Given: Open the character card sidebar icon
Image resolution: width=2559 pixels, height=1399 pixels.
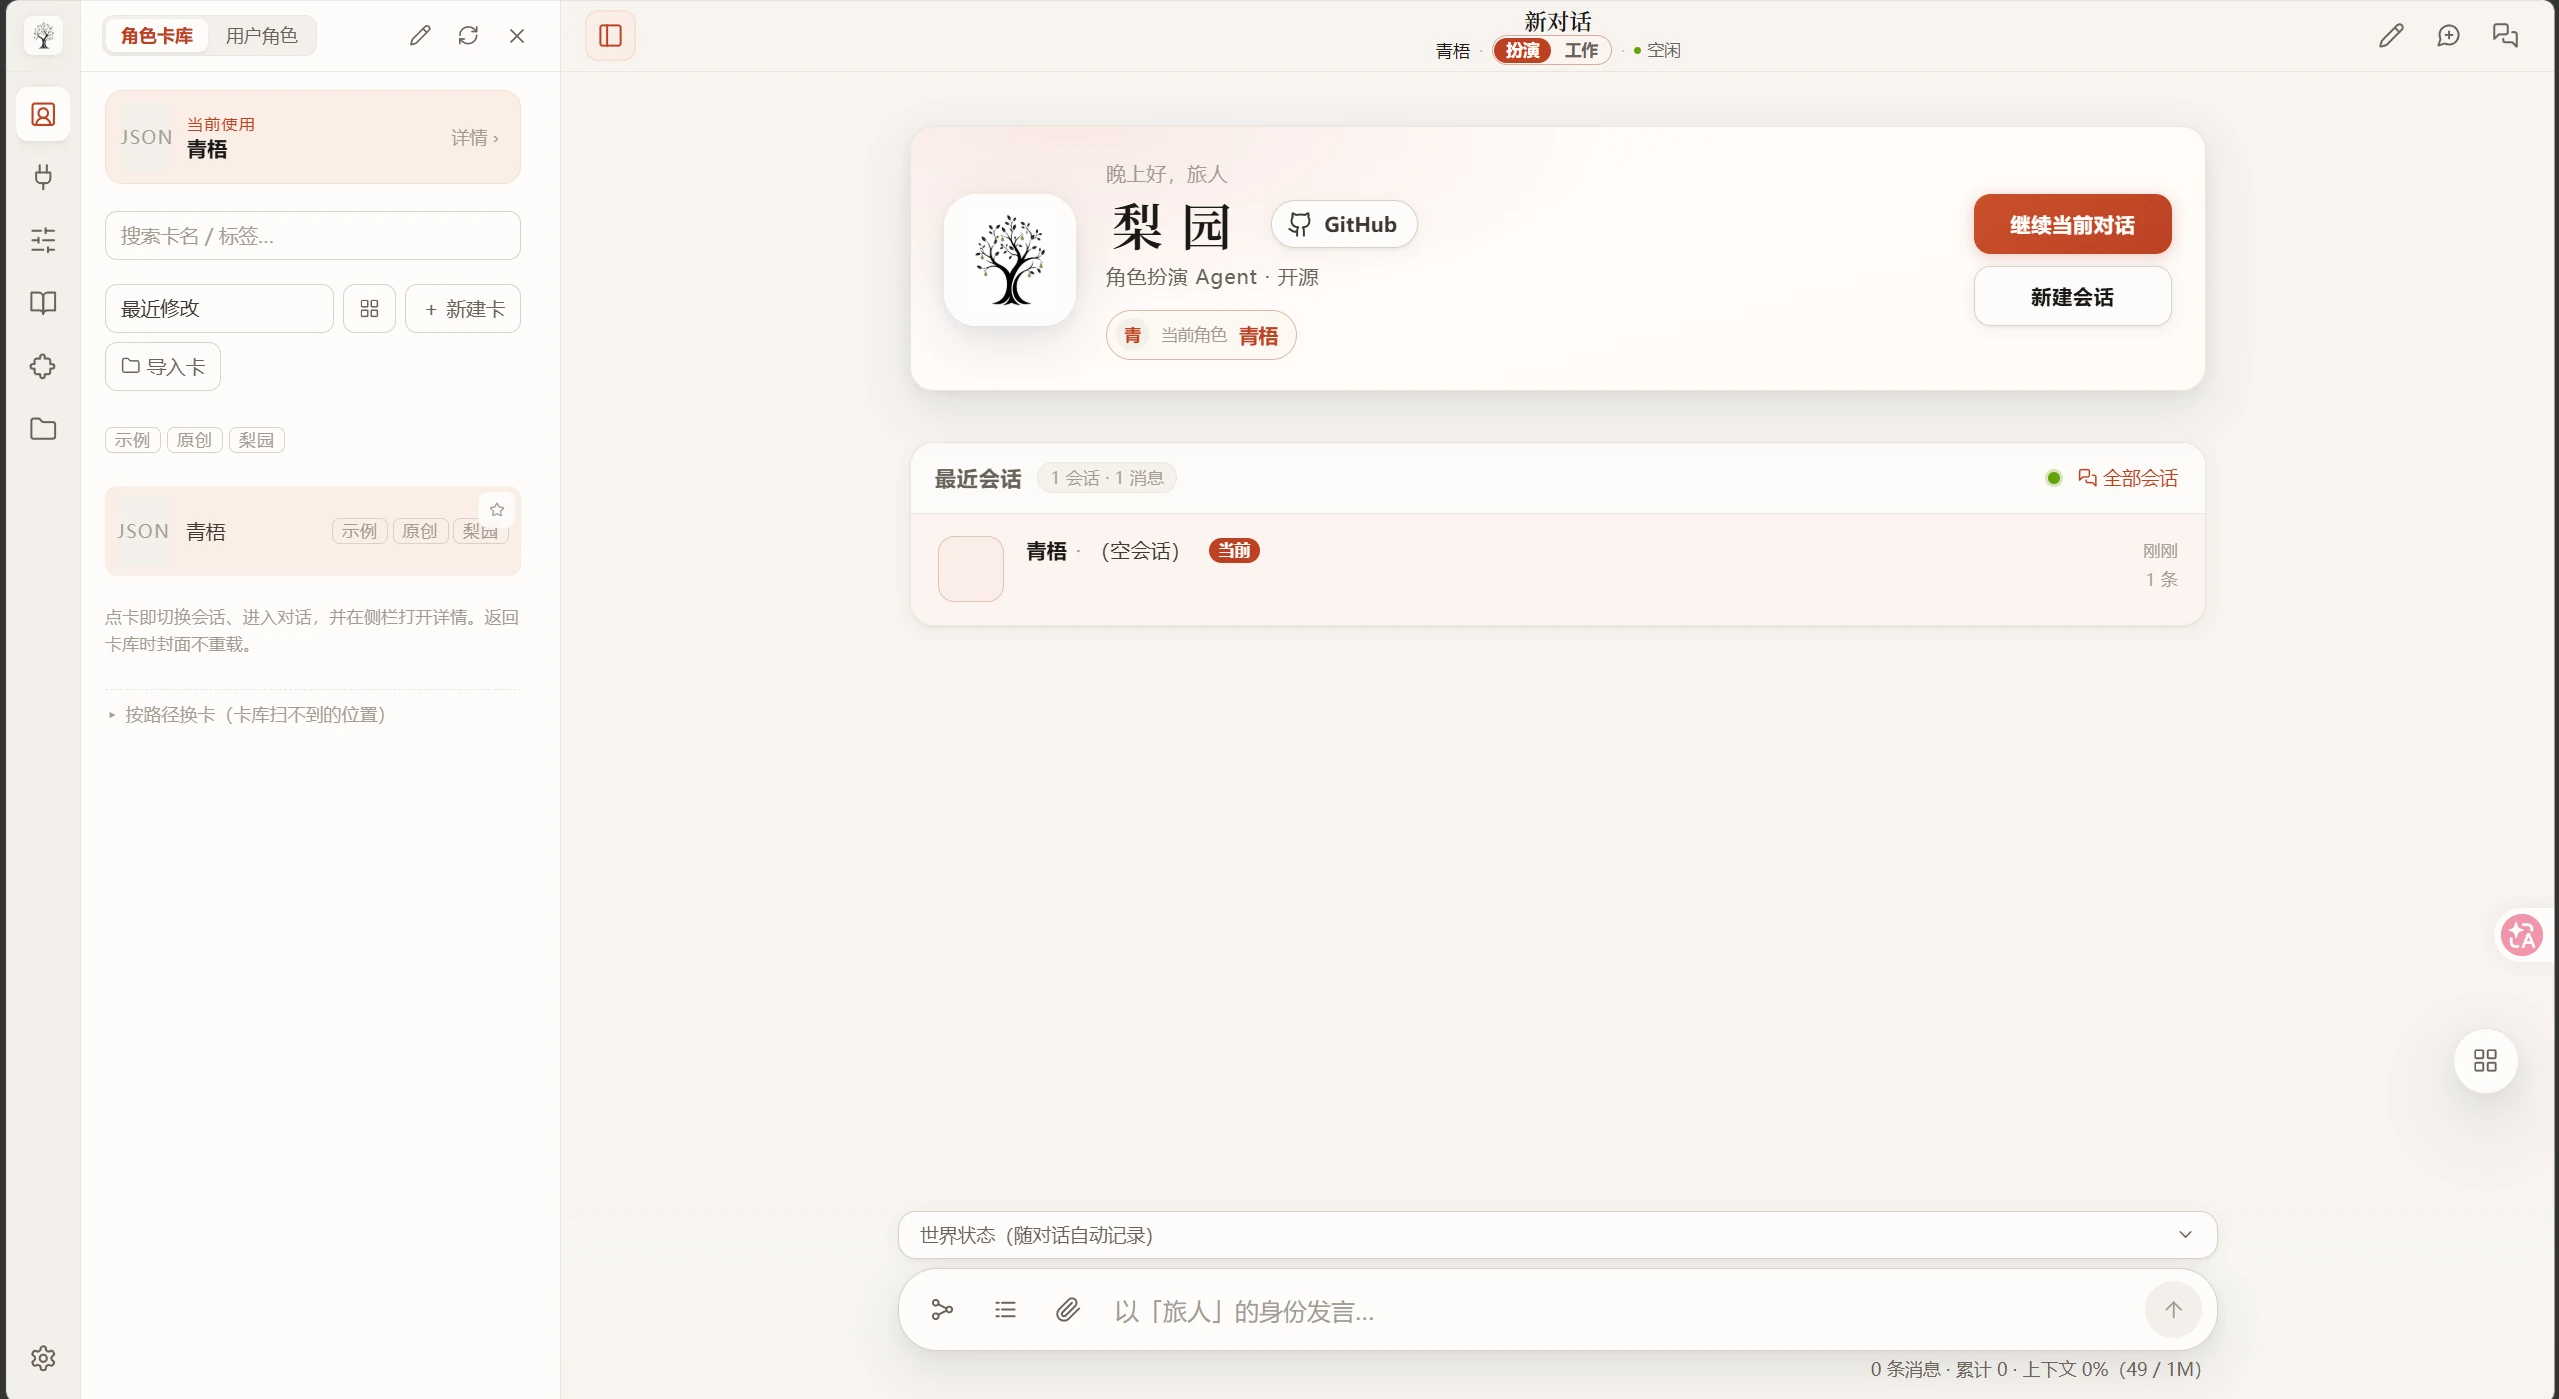Looking at the screenshot, I should (43, 115).
